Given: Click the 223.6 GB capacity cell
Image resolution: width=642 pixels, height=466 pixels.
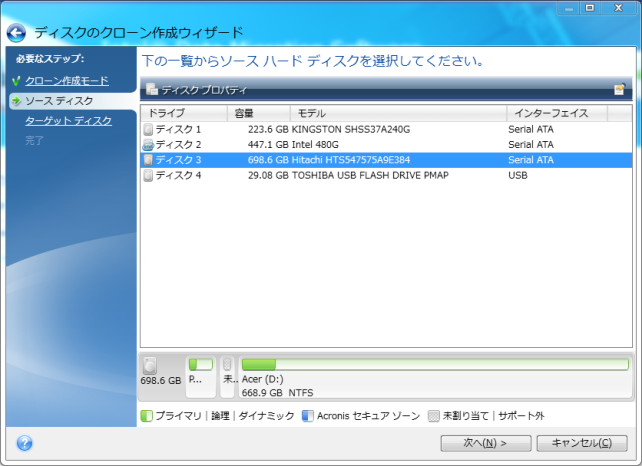Looking at the screenshot, I should pyautogui.click(x=268, y=129).
